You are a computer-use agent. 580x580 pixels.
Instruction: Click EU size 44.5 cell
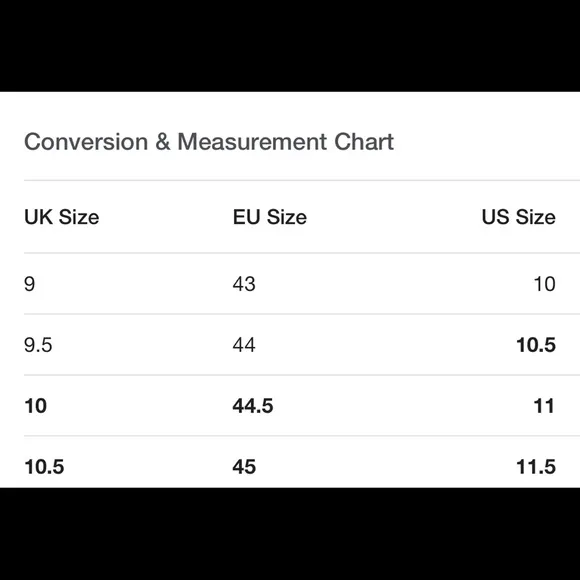[253, 406]
